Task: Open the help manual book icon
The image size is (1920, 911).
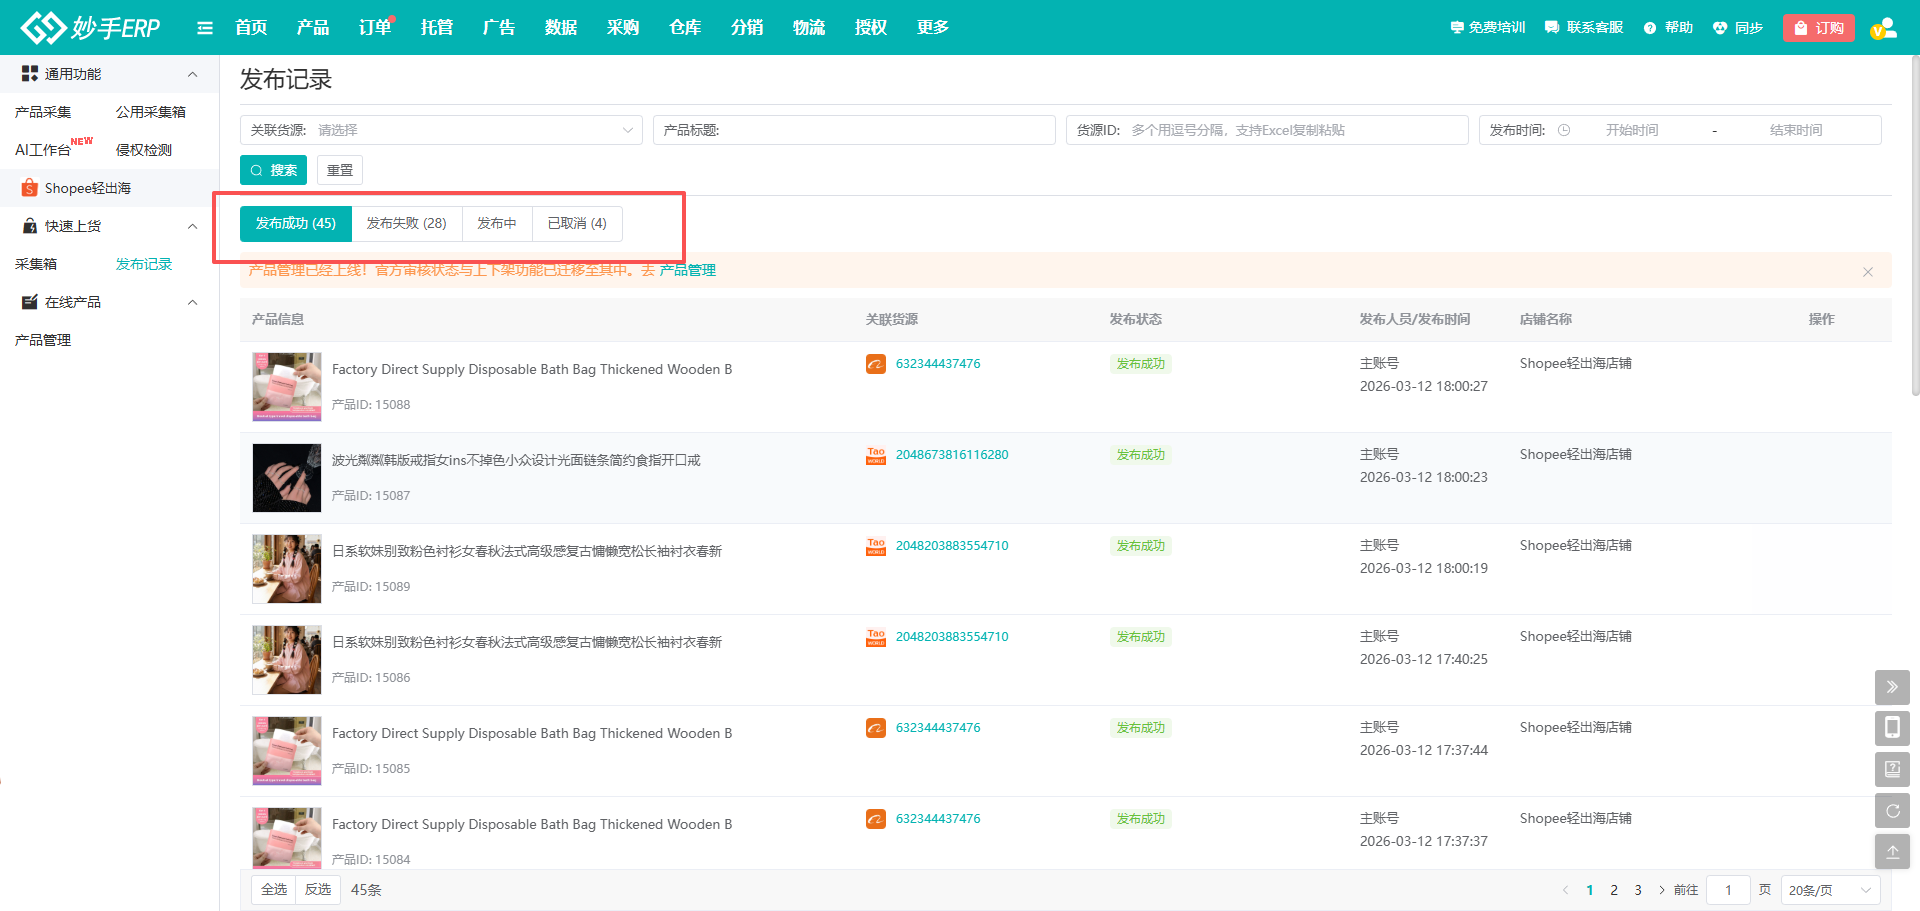Action: (1892, 769)
